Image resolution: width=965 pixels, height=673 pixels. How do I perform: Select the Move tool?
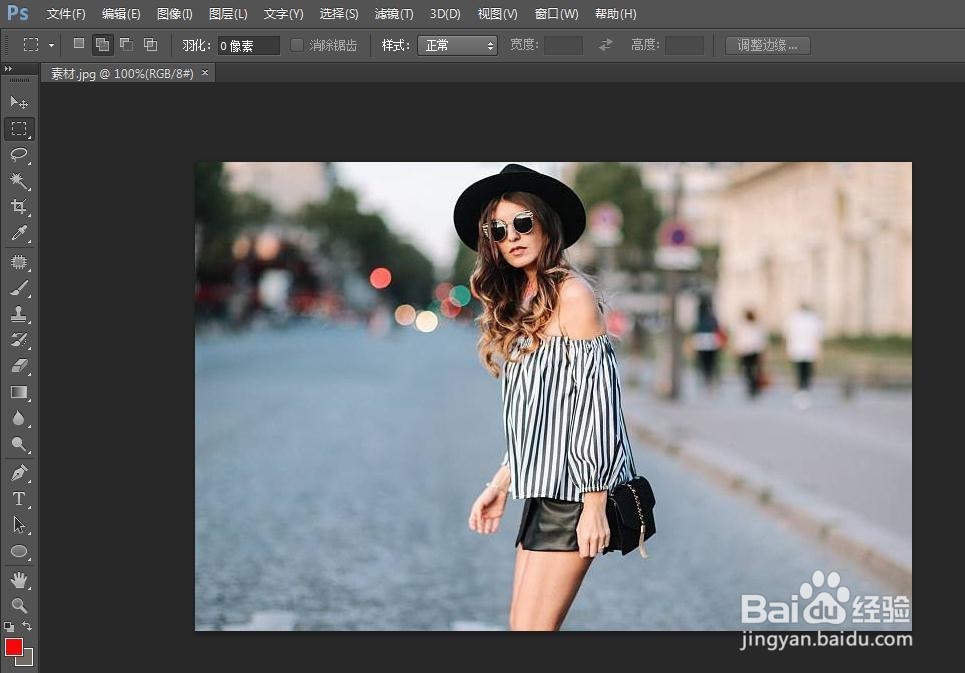click(19, 102)
